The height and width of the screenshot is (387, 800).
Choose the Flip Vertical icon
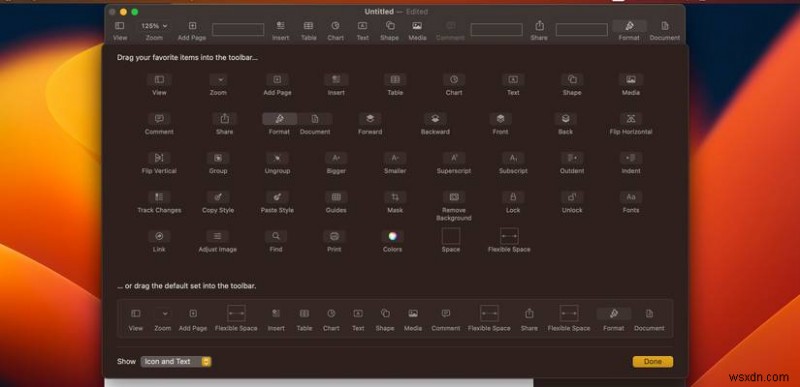pyautogui.click(x=159, y=158)
